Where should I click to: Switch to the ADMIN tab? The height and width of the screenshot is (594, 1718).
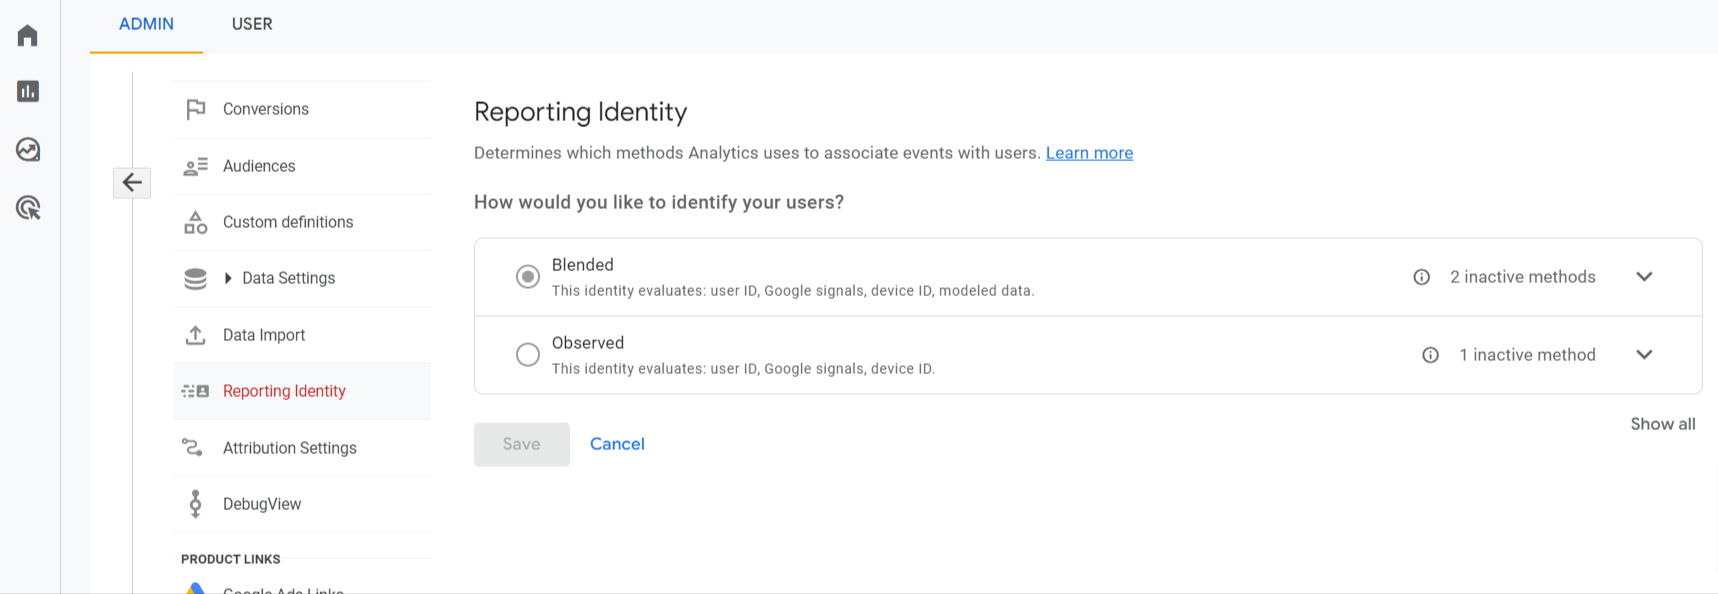click(x=146, y=24)
